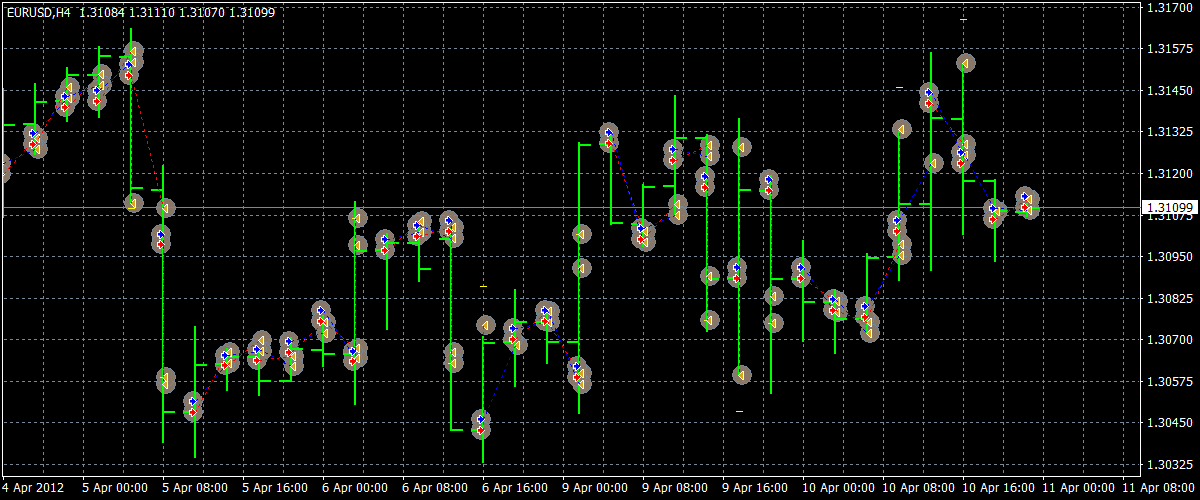This screenshot has height=500, width=1200.
Task: Click the small yellow dash above 6 Apr 16:00 bar
Action: [x=484, y=287]
